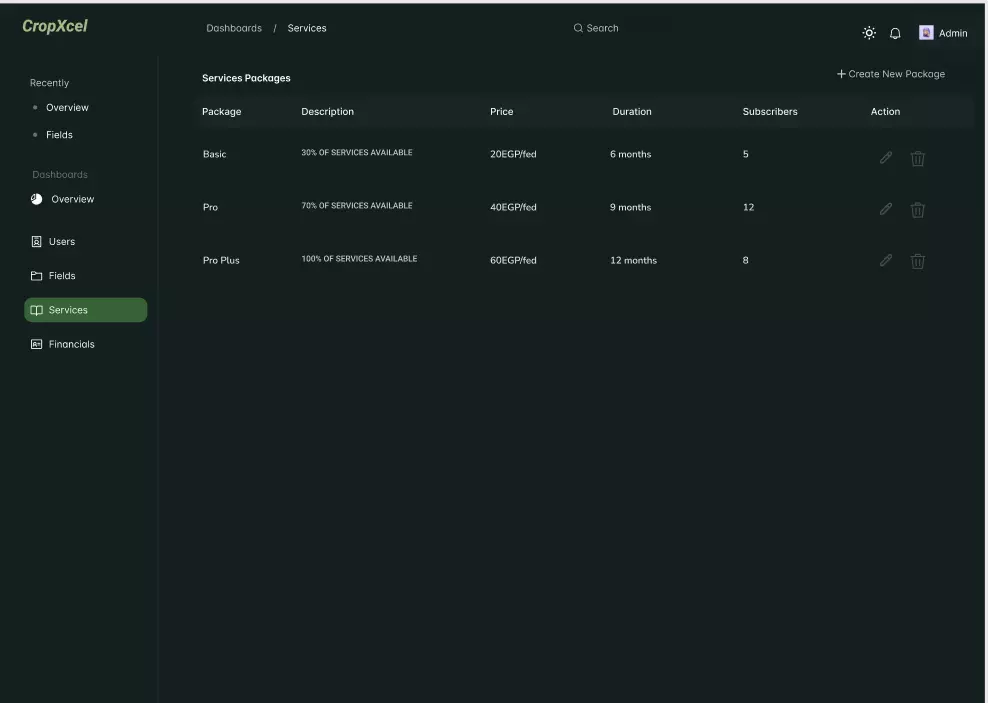
Task: Open the Users page in sidebar
Action: coord(62,242)
